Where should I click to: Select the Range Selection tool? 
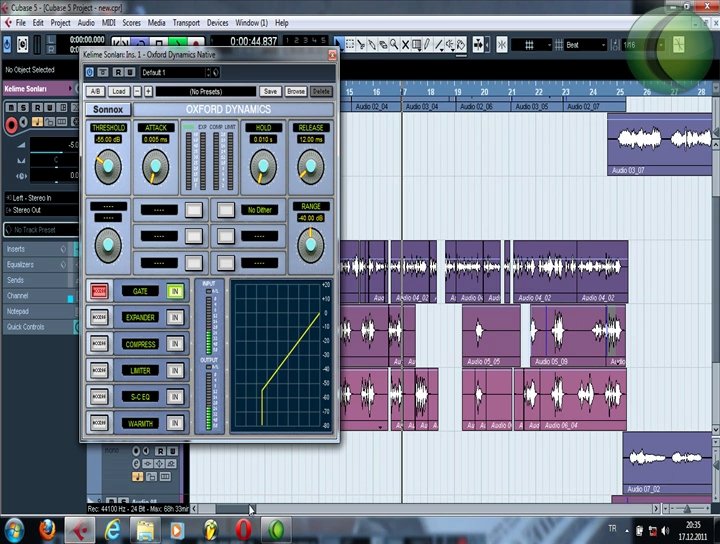(350, 45)
